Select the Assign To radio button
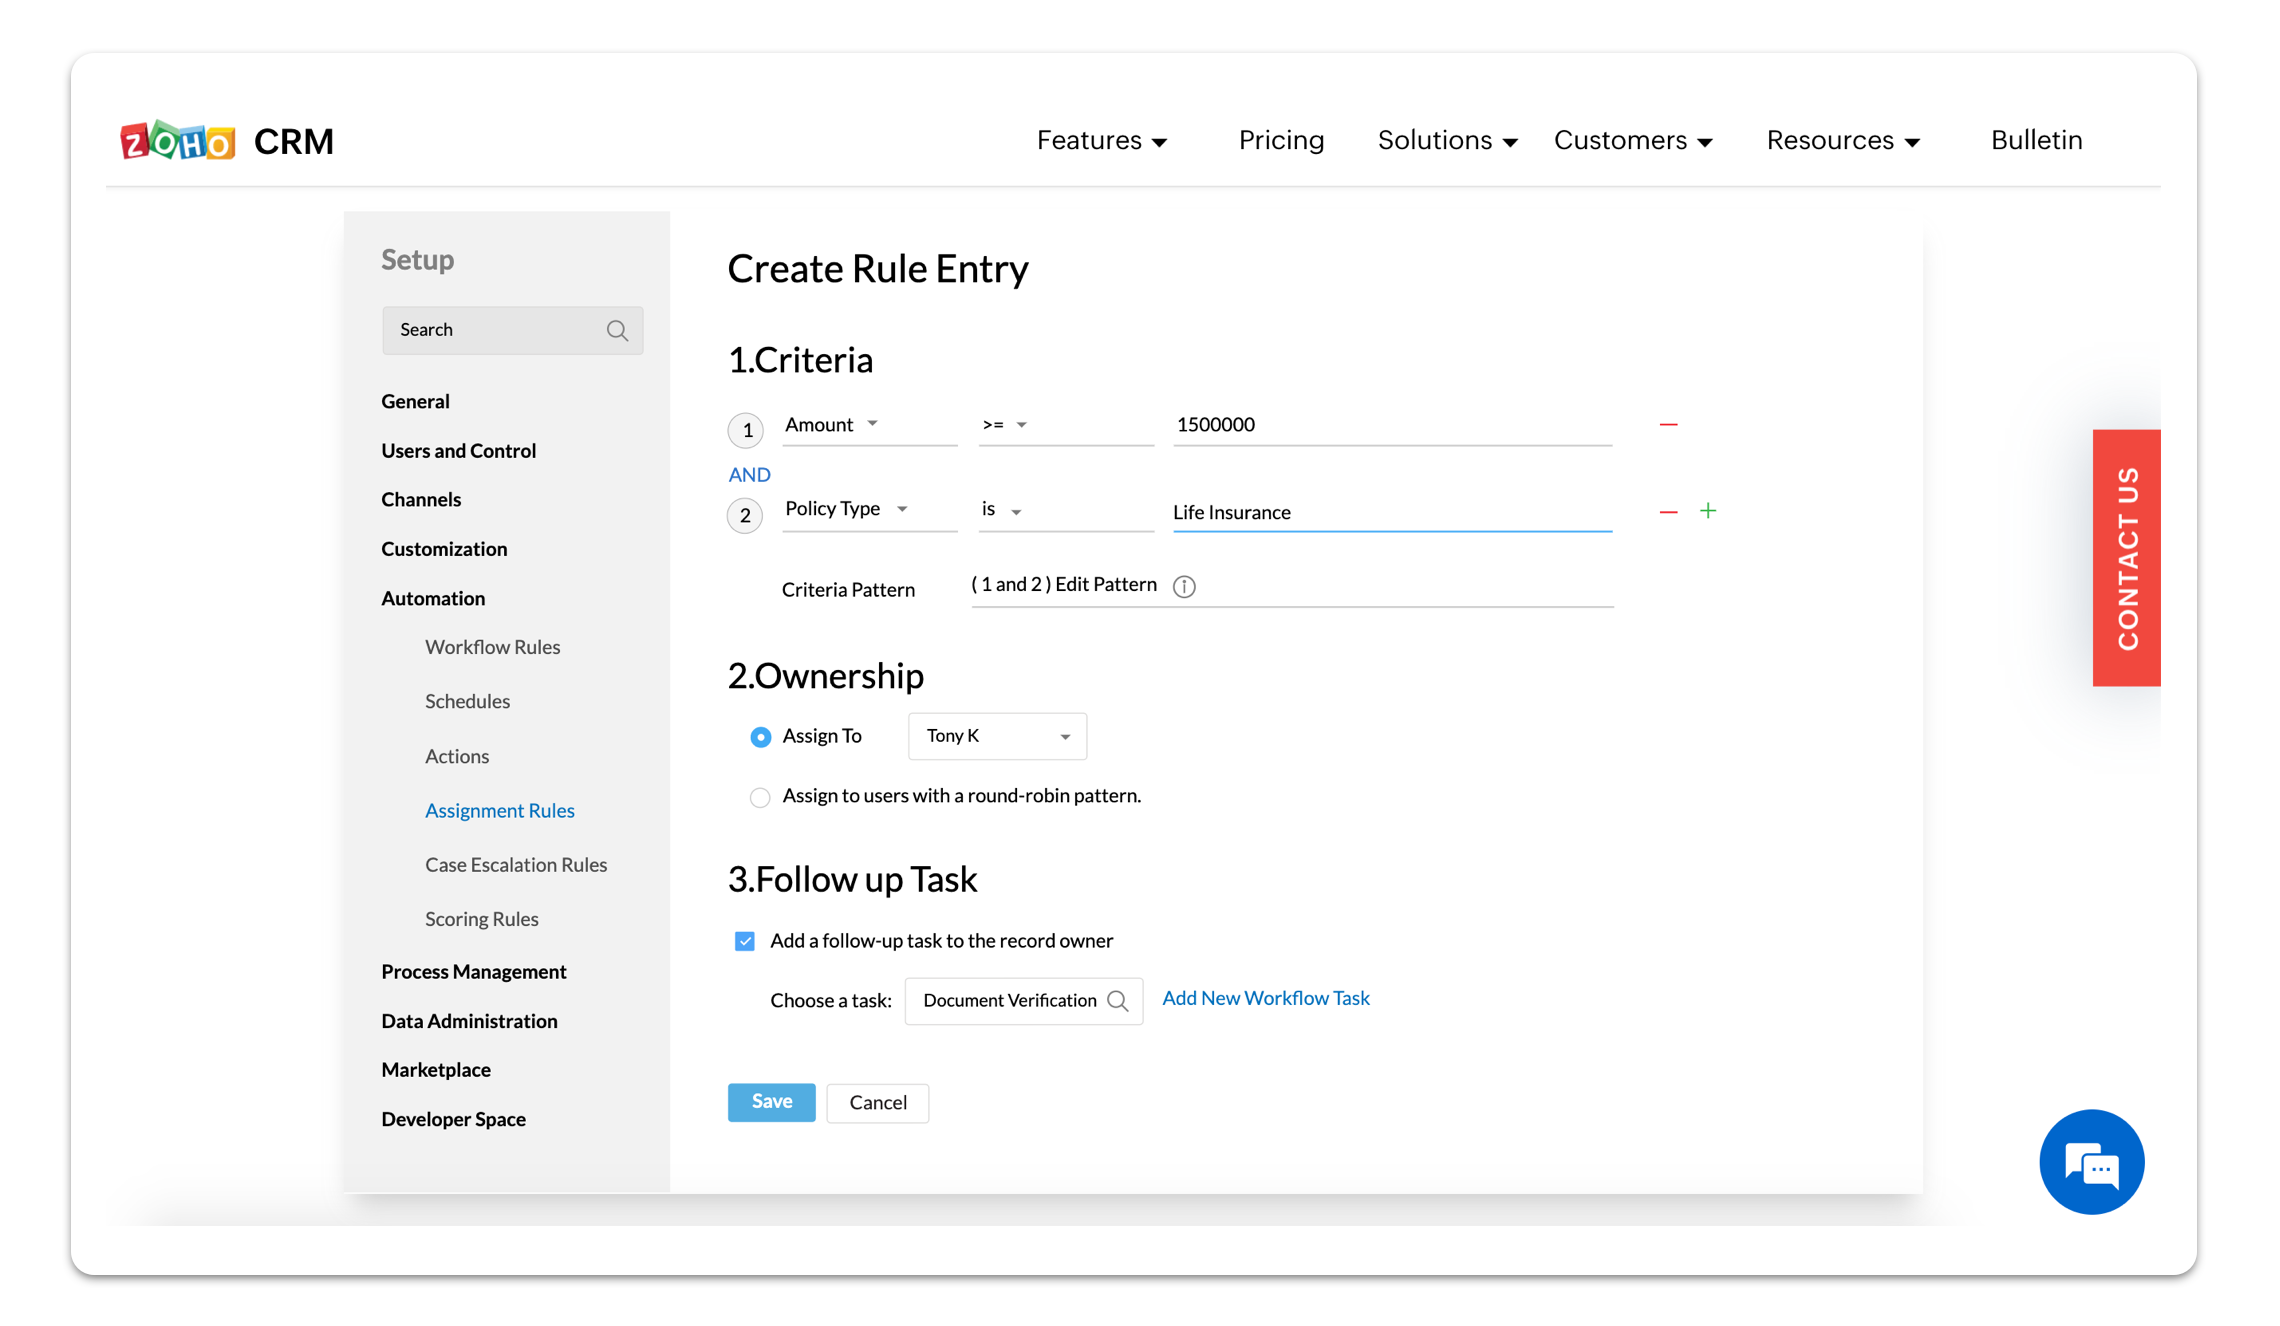 pyautogui.click(x=760, y=737)
